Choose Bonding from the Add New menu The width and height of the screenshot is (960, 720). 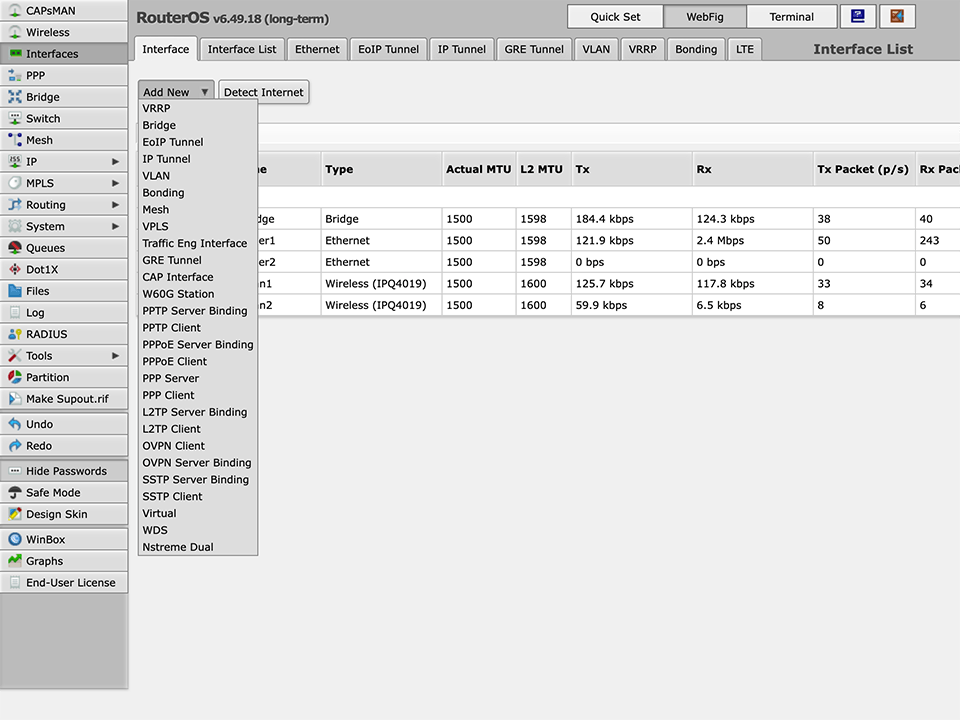coord(163,192)
